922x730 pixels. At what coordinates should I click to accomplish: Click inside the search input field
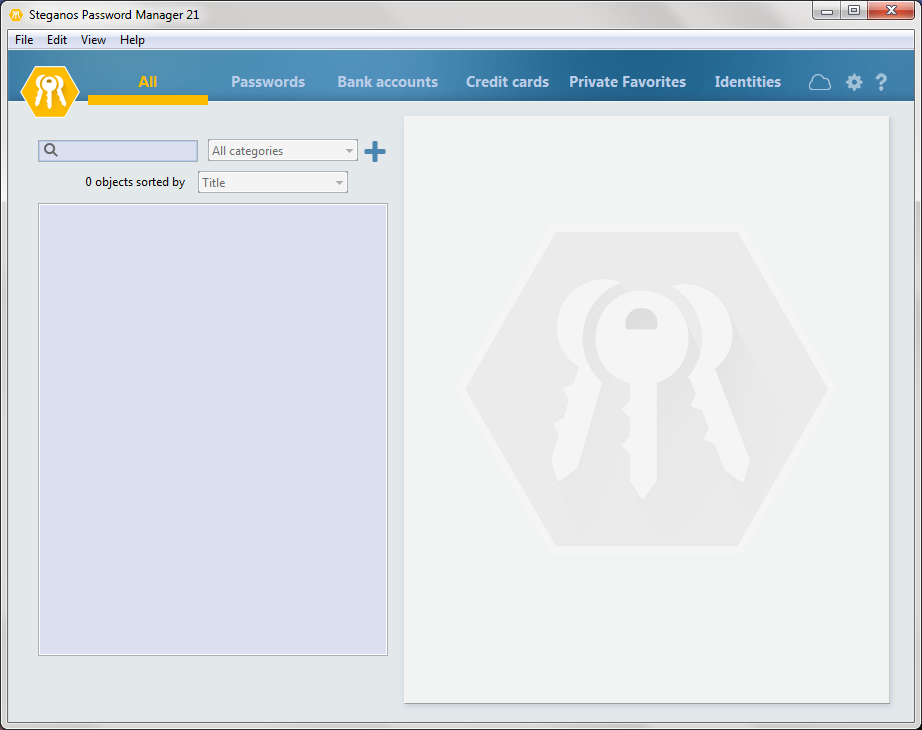coord(125,150)
